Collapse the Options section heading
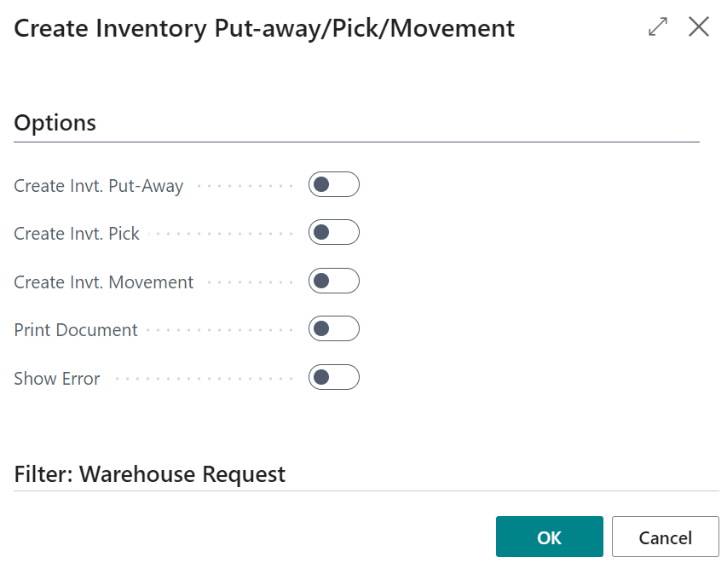Image resolution: width=727 pixels, height=563 pixels. pyautogui.click(x=55, y=123)
